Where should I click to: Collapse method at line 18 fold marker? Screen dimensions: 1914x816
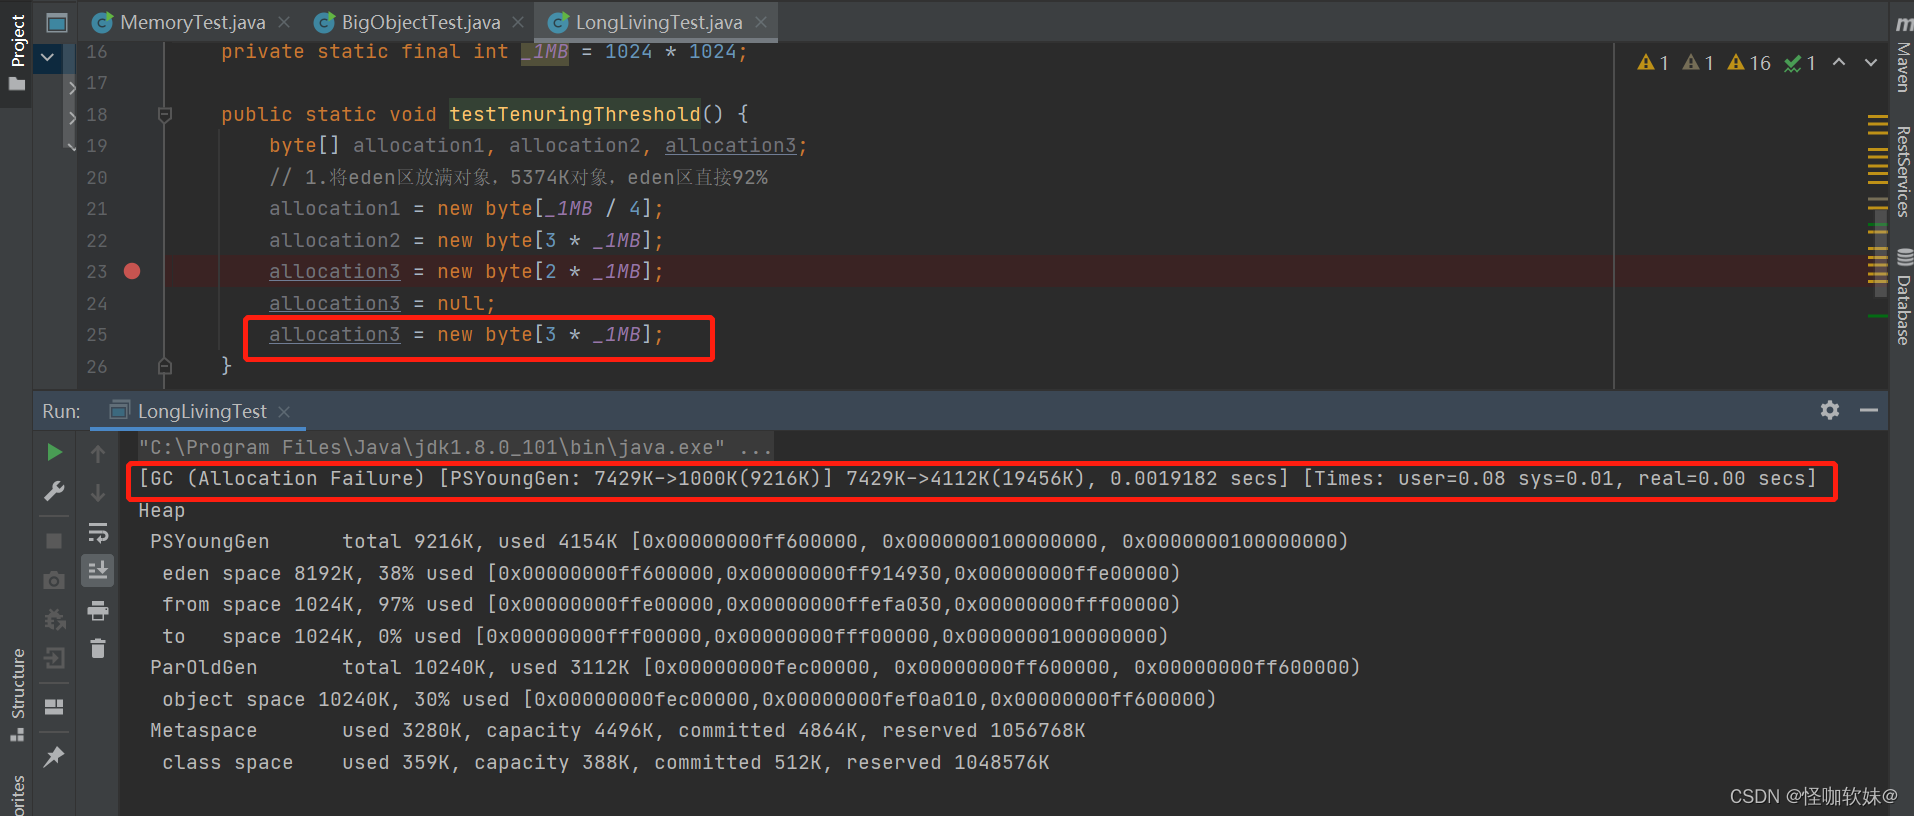pos(165,115)
